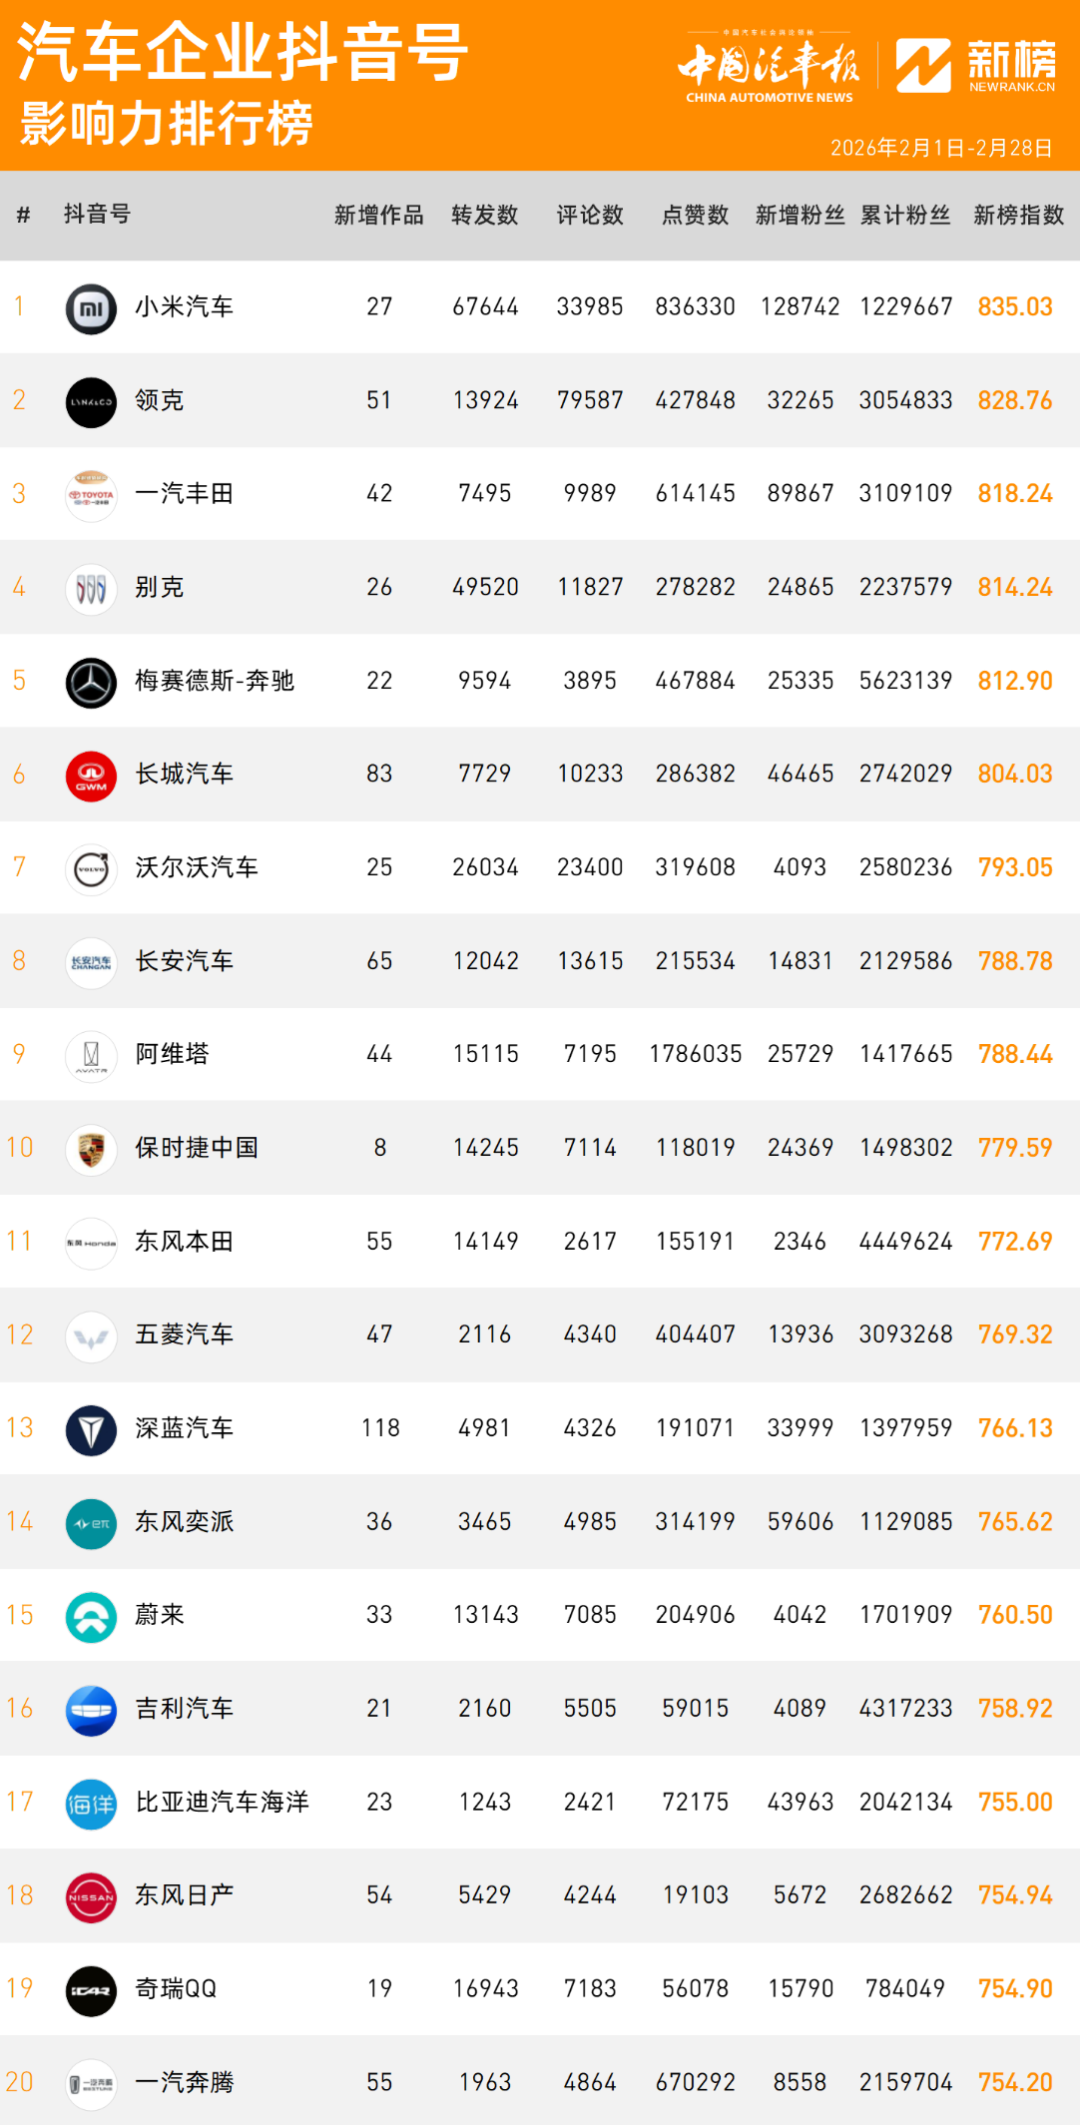The image size is (1080, 2125).
Task: Click the 835.03 index score for 小米汽车
Action: (x=1015, y=307)
